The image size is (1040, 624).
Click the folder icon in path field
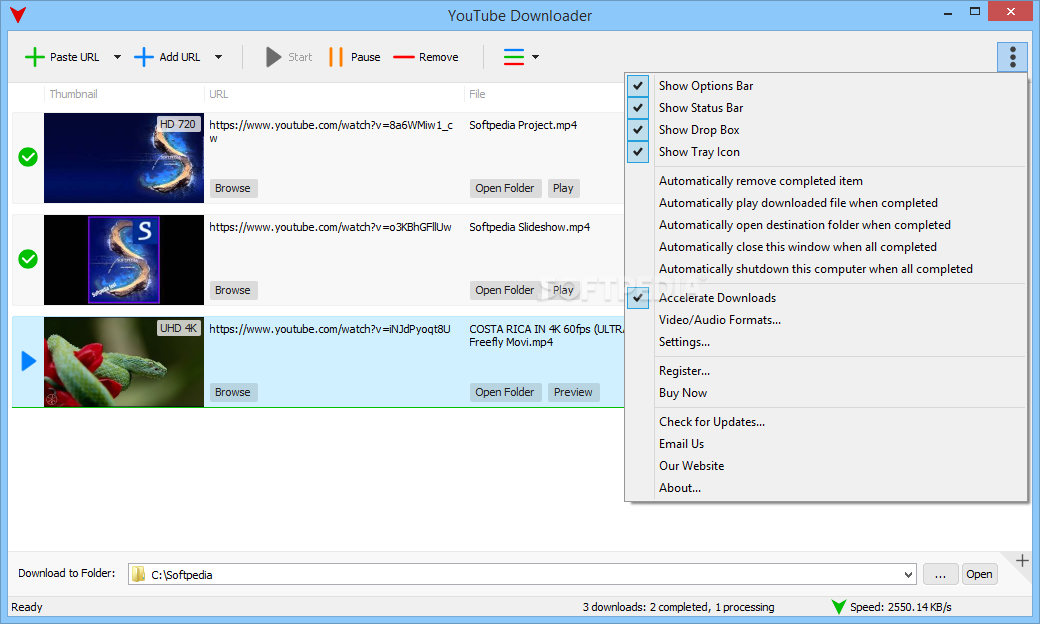click(x=138, y=574)
